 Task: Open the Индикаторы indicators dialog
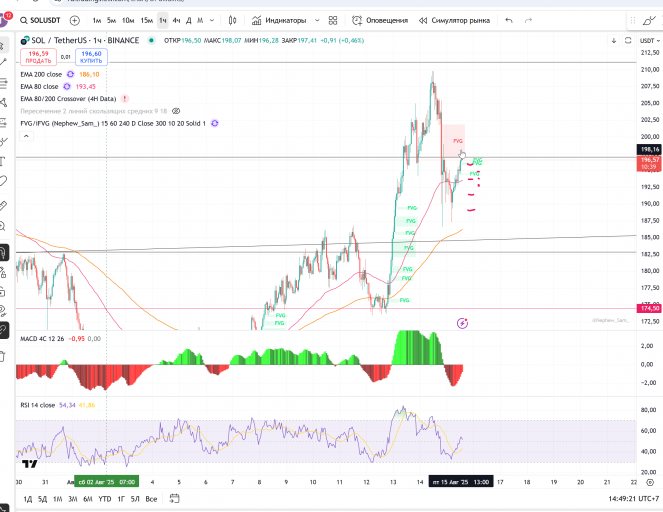point(279,20)
